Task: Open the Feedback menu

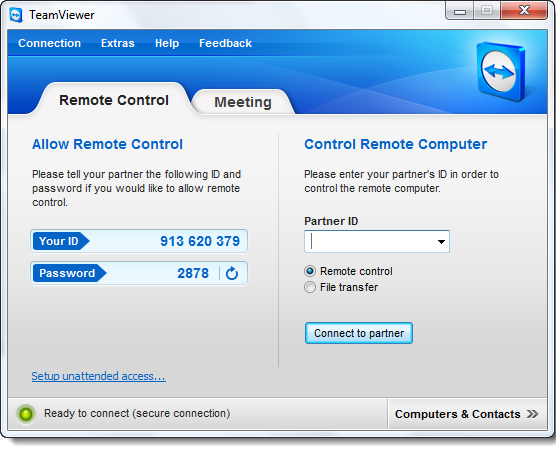Action: pos(226,43)
